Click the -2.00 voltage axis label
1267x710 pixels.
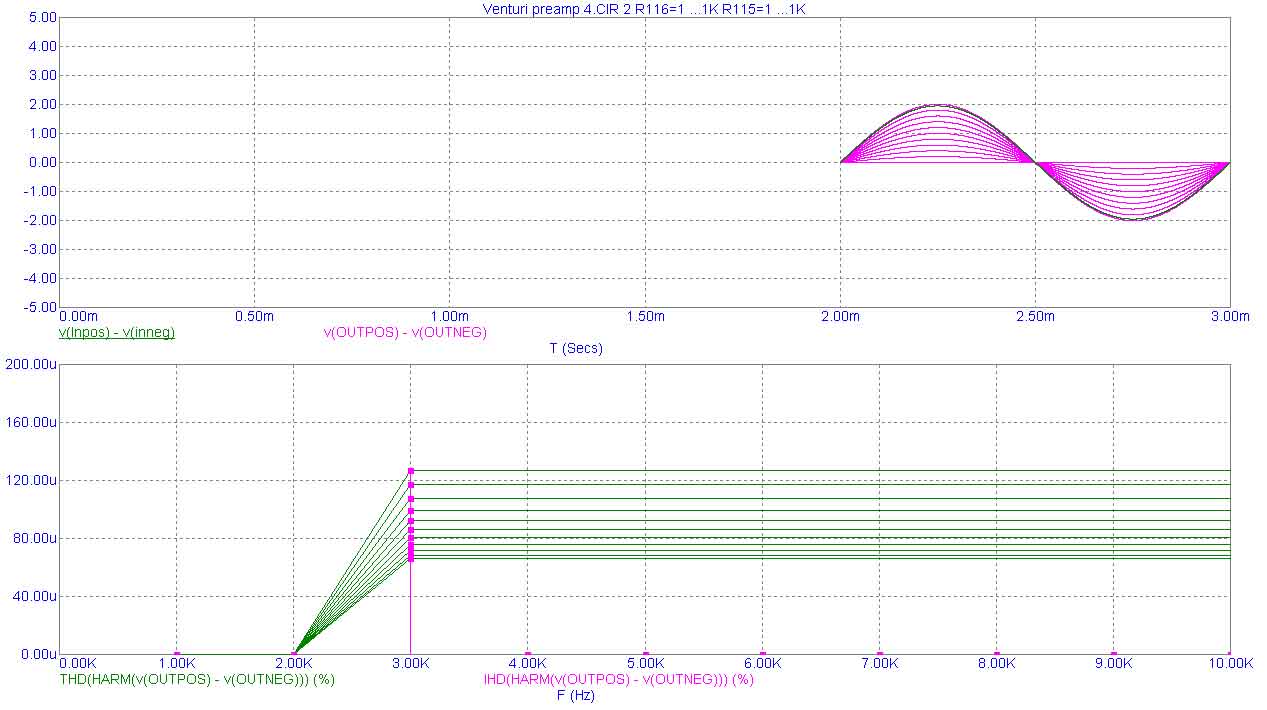click(x=40, y=220)
